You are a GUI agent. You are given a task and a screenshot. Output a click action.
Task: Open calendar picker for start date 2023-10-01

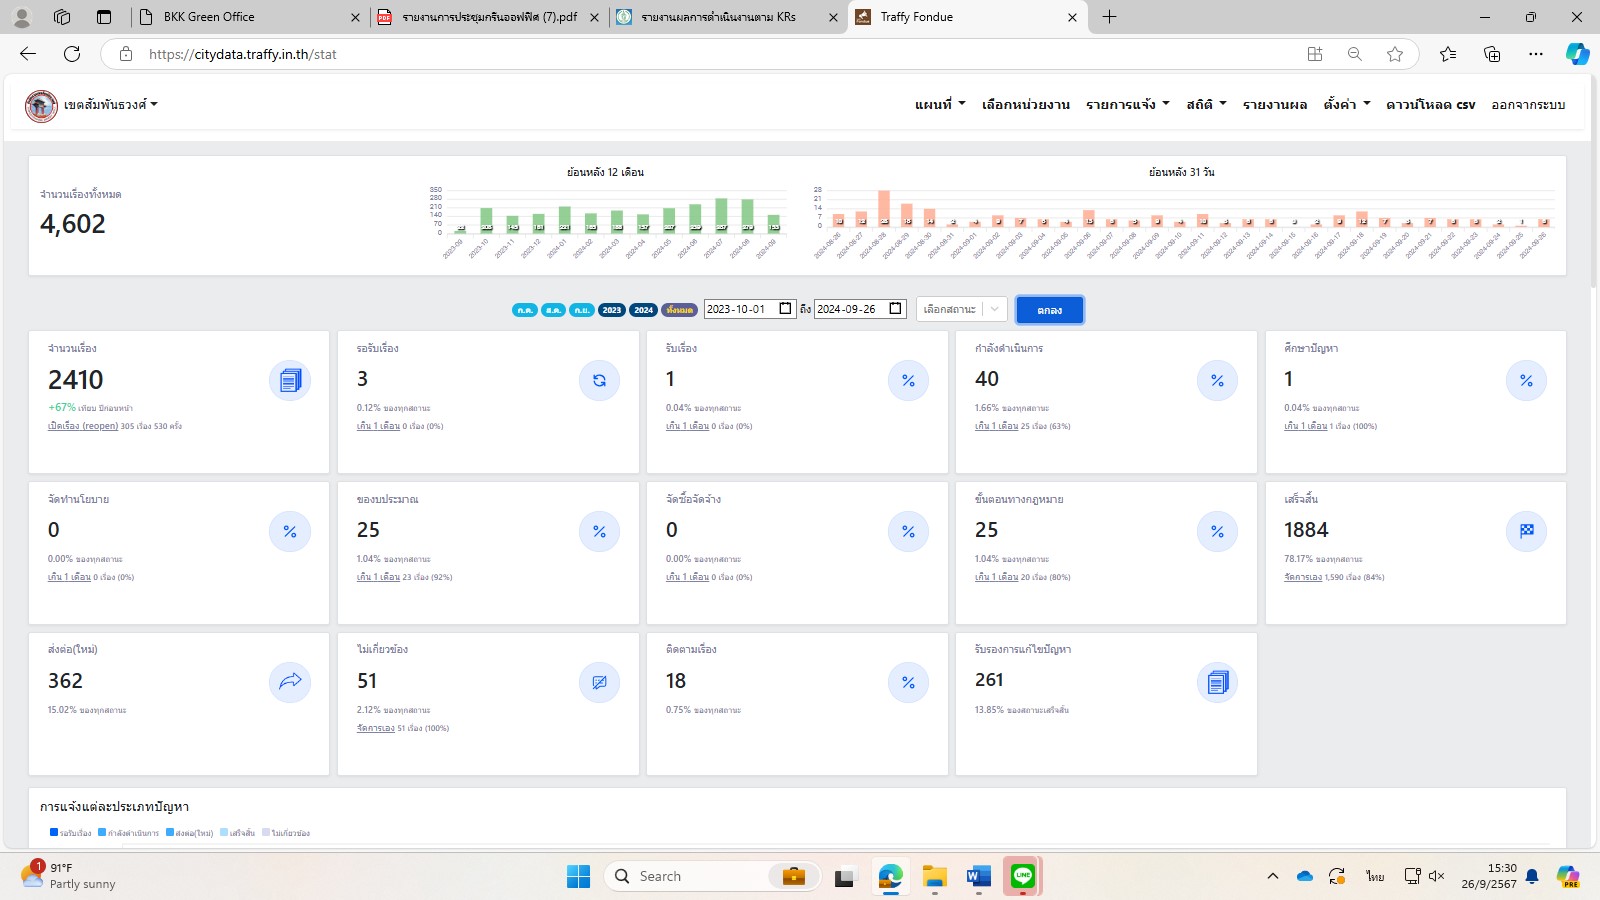tap(785, 309)
